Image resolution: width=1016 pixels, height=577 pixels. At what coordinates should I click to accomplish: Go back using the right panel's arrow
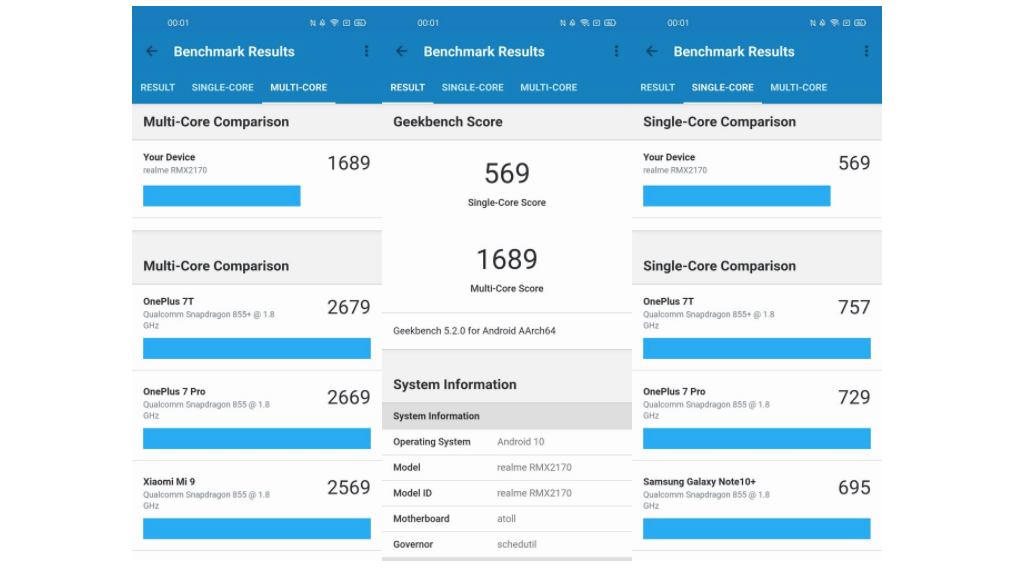pos(652,52)
